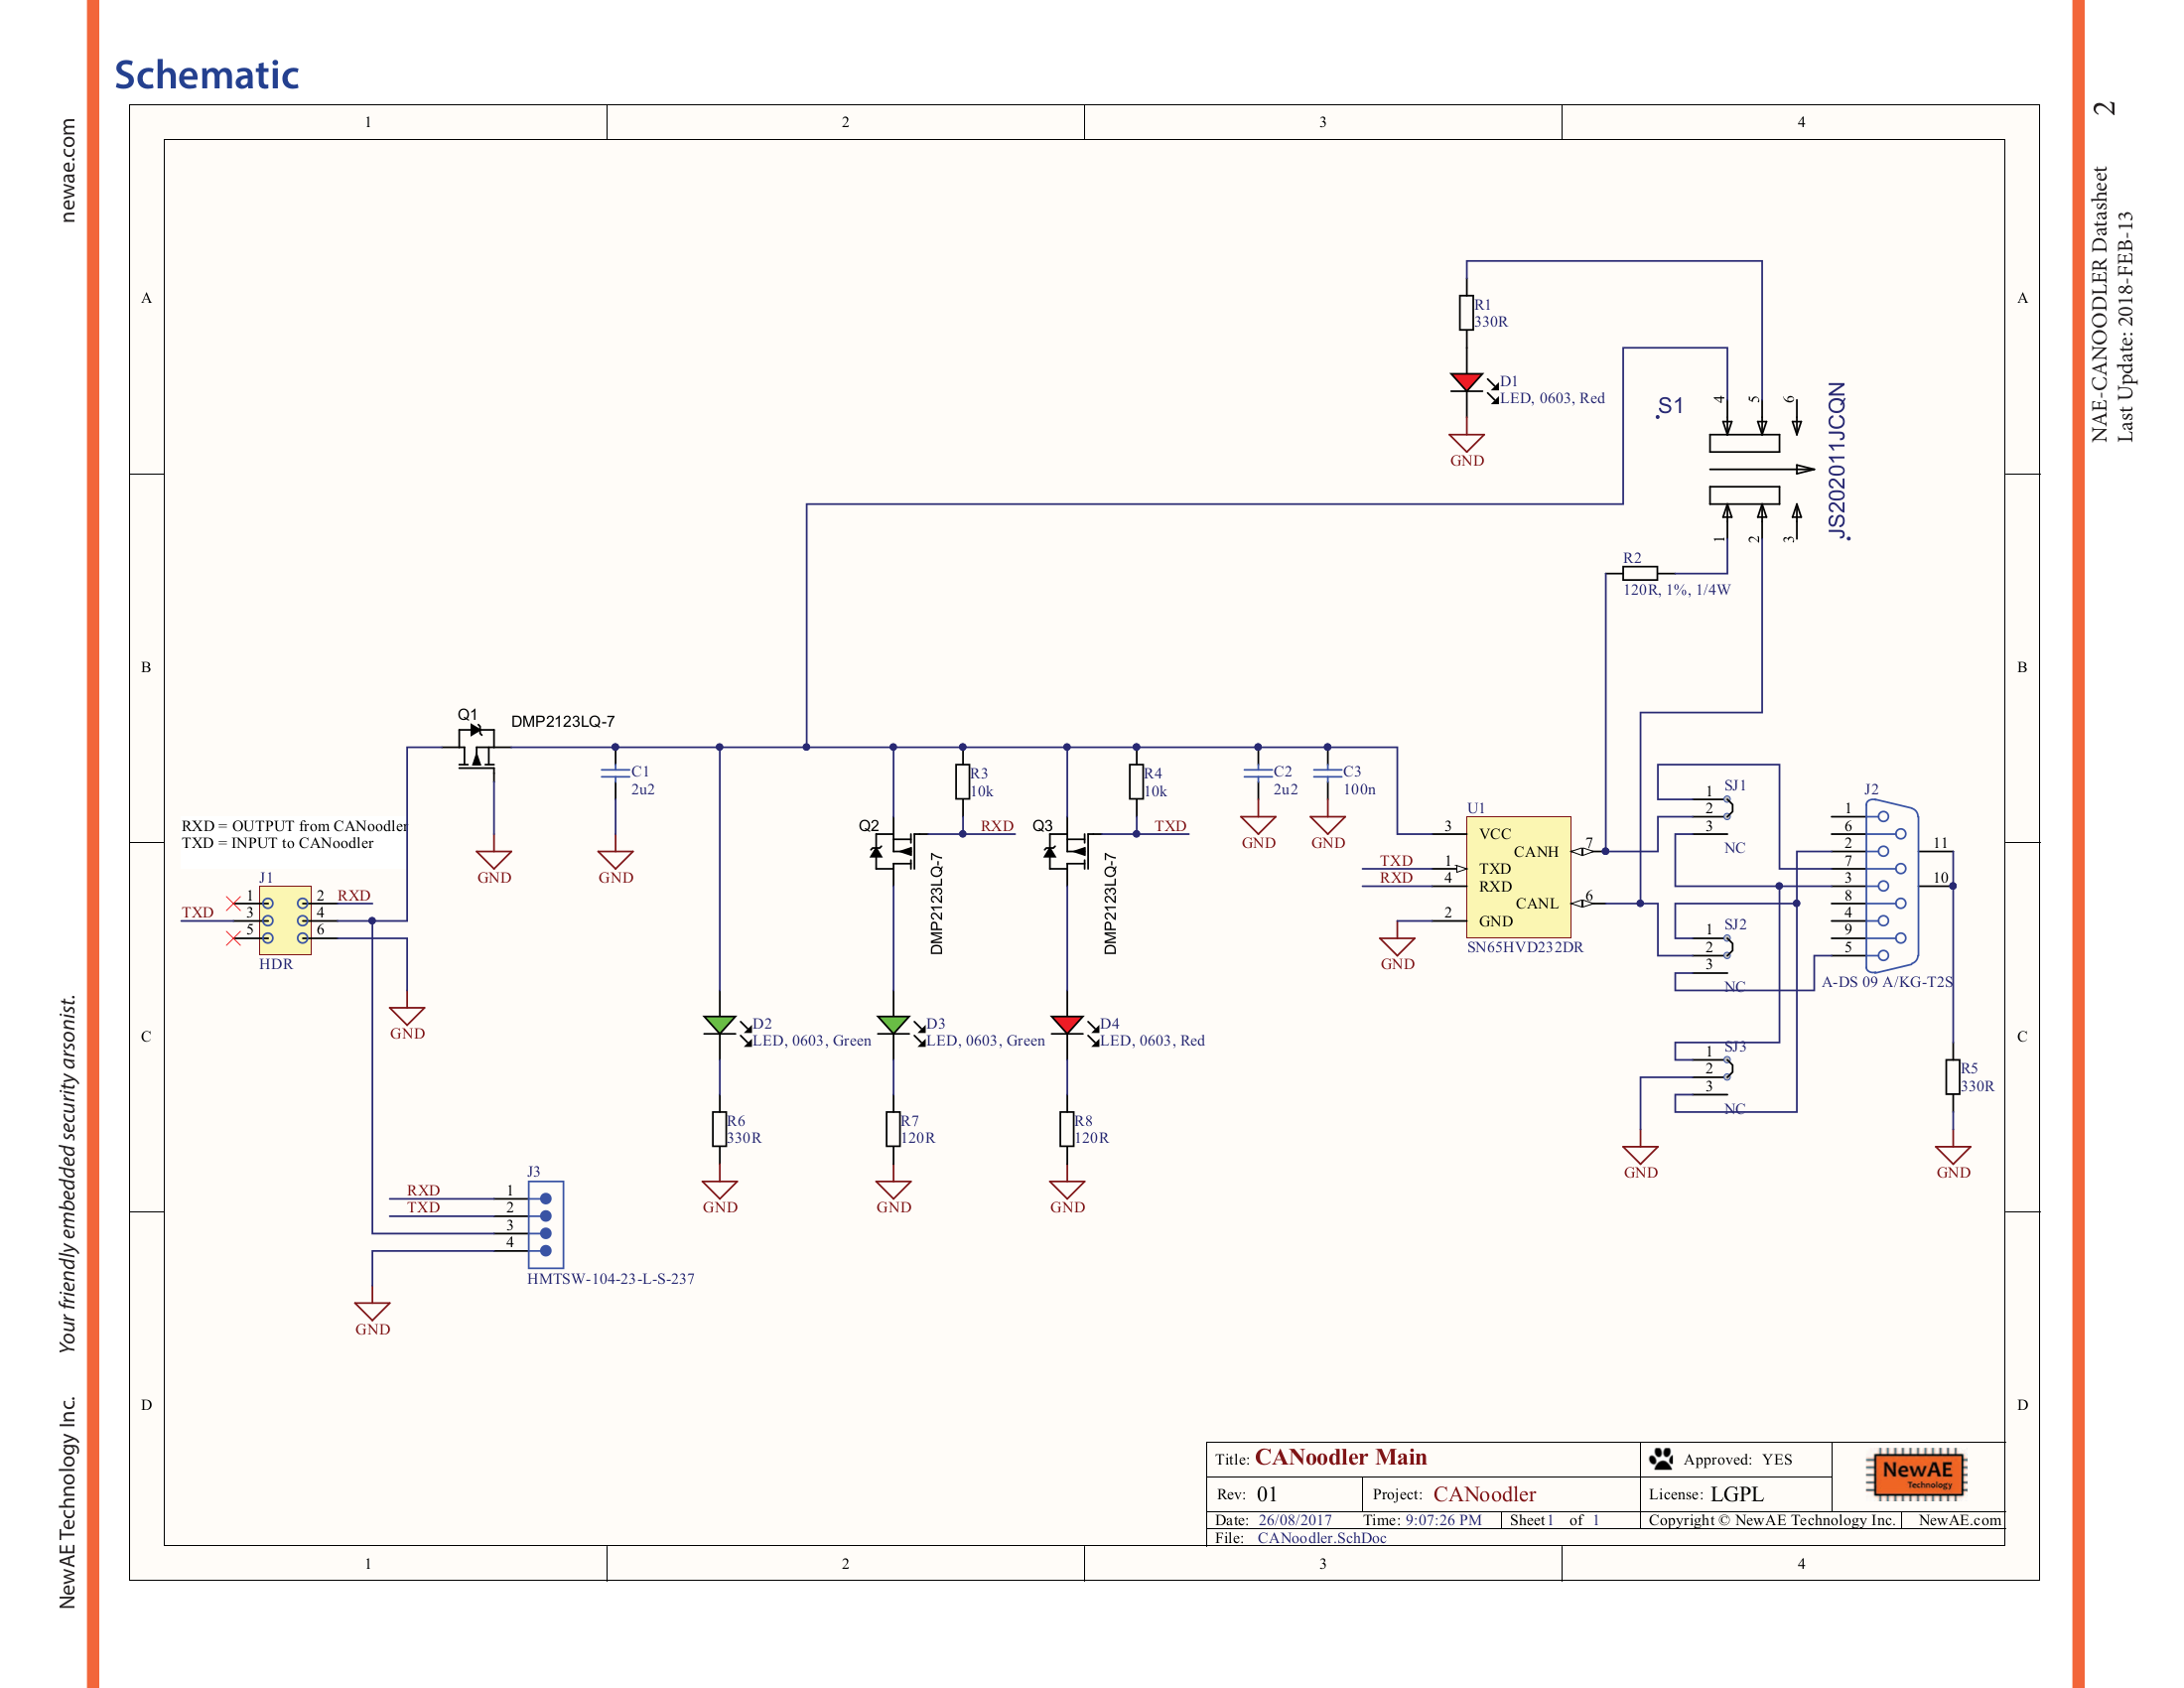Select the 120R, 1%, 1/4W value label
Viewport: 2184px width, 1688px height.
[1676, 590]
